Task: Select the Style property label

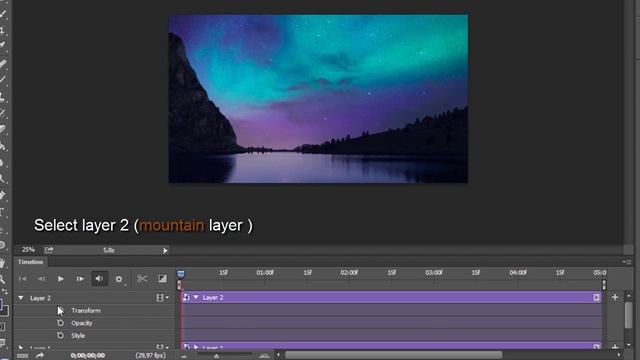Action: (x=78, y=336)
